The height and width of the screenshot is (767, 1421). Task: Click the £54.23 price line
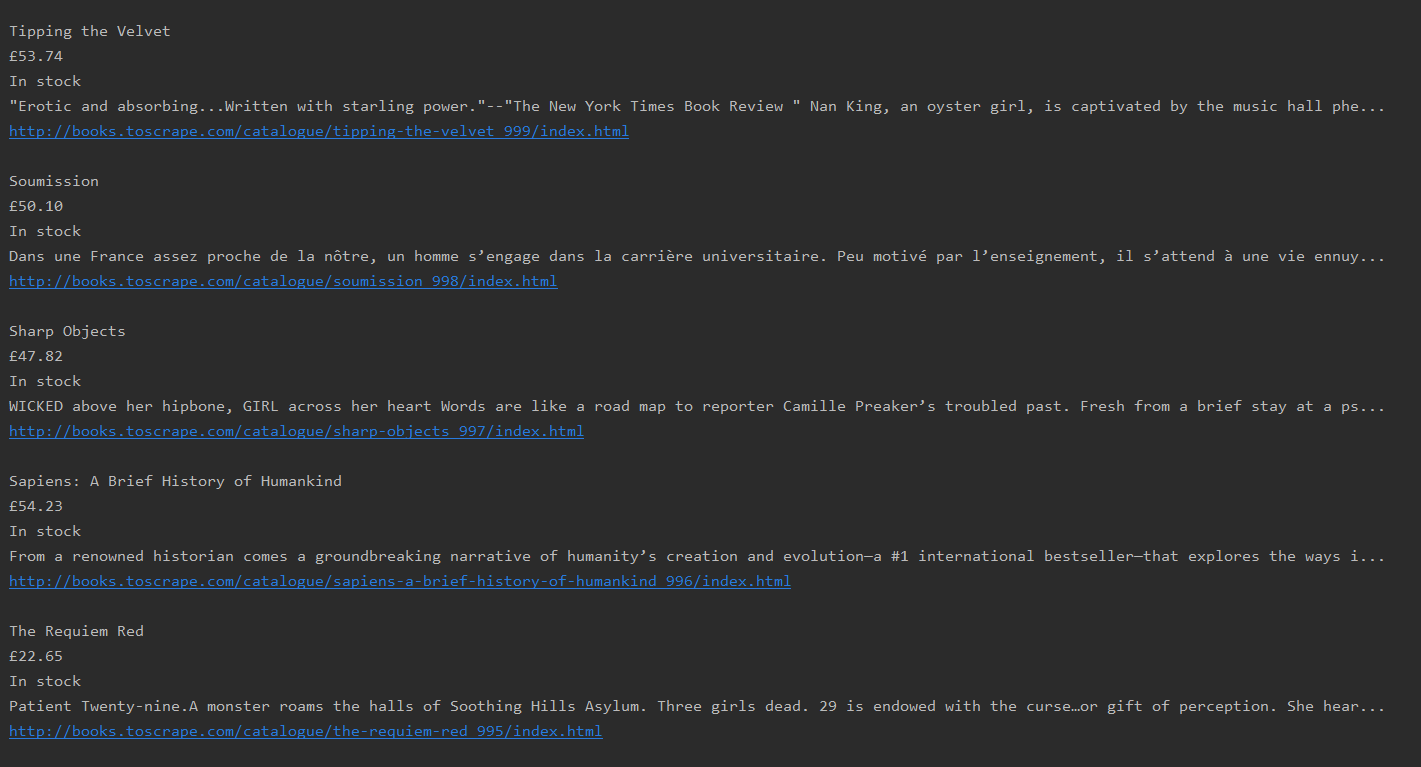click(x=36, y=506)
